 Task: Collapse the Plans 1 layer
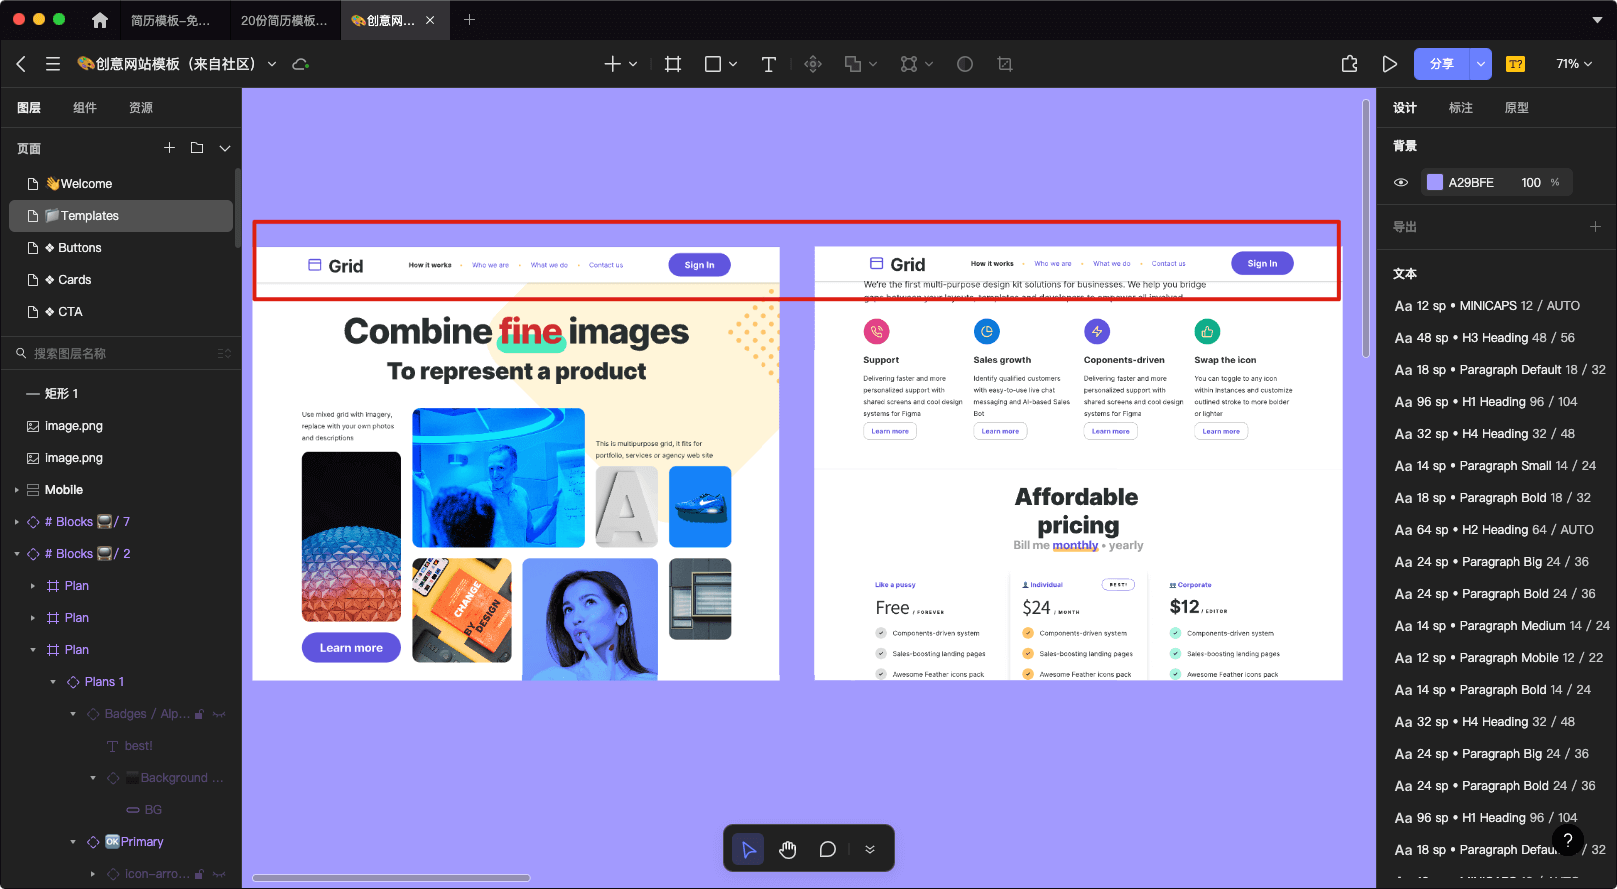tap(53, 682)
